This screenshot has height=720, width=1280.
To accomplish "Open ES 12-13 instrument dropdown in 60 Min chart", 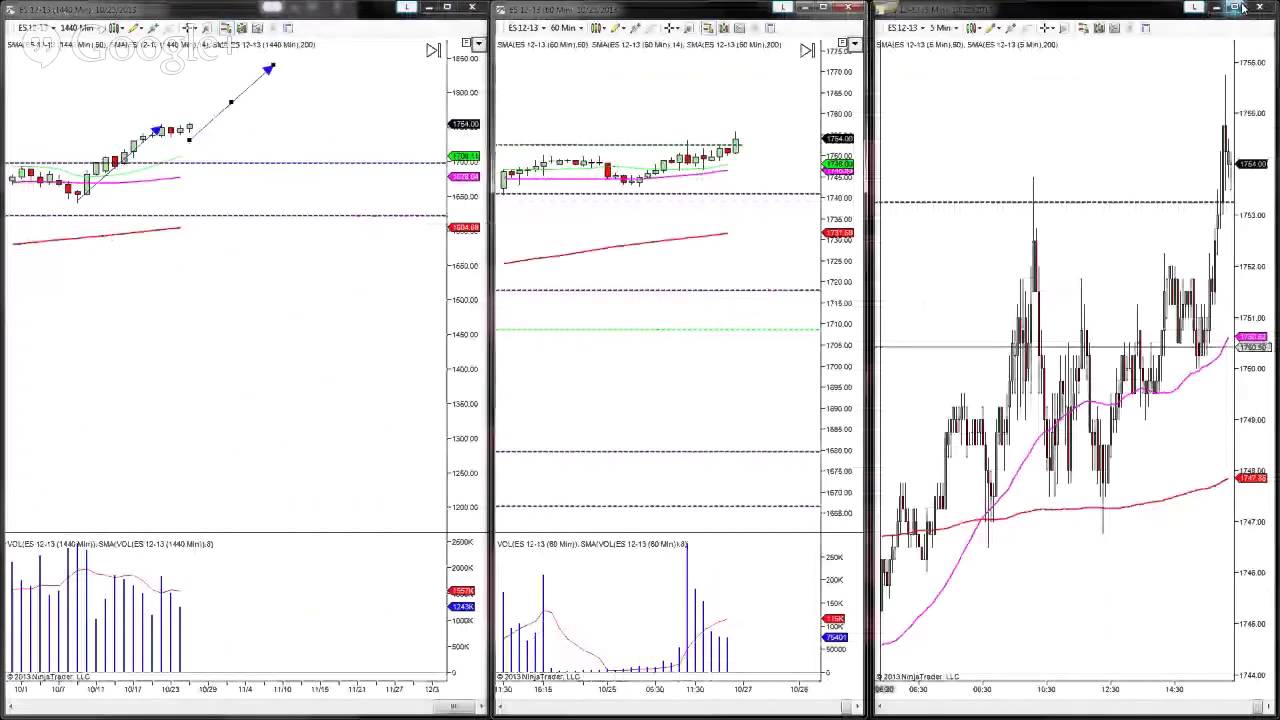I will coord(526,28).
